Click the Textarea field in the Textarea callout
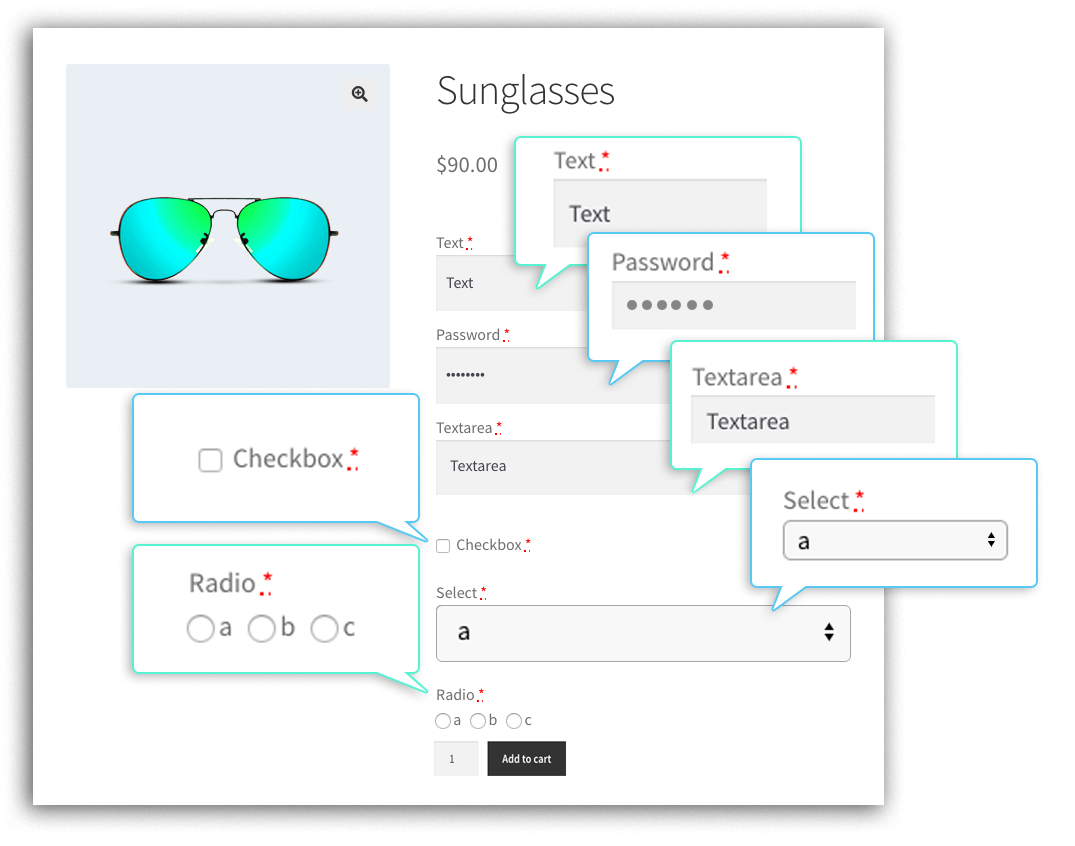 813,420
